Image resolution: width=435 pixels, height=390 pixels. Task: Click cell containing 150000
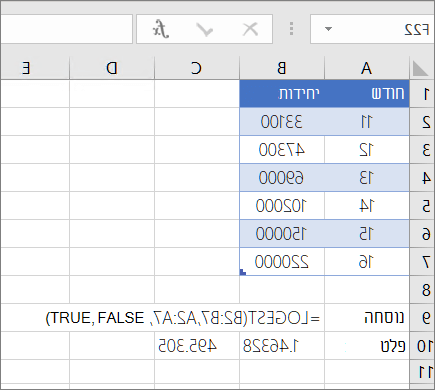282,234
